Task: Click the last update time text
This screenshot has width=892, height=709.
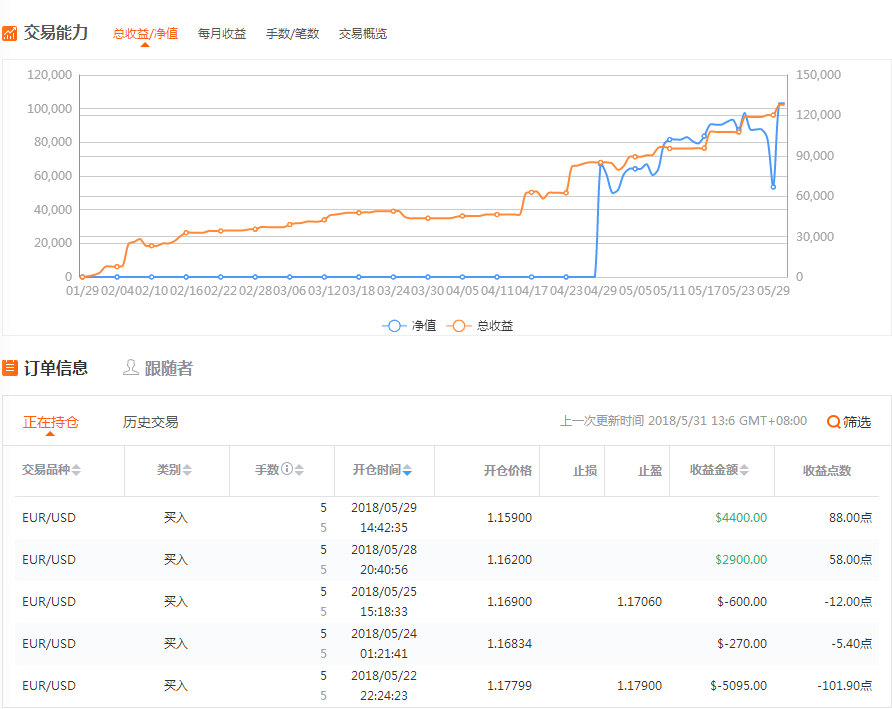Action: tap(683, 421)
